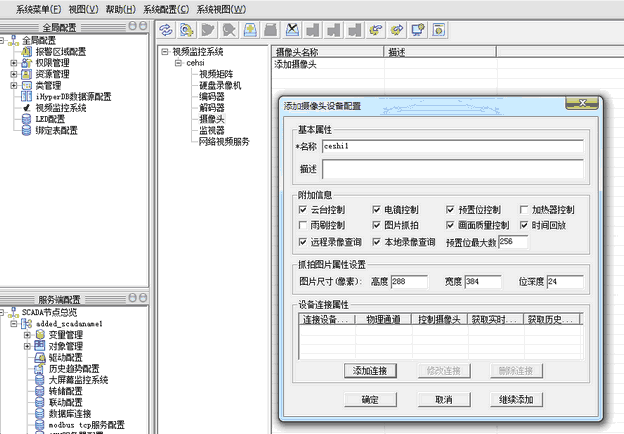Screen dimensions: 624x434
Task: Collapse the added_scadaname1 node
Action: click(x=14, y=323)
